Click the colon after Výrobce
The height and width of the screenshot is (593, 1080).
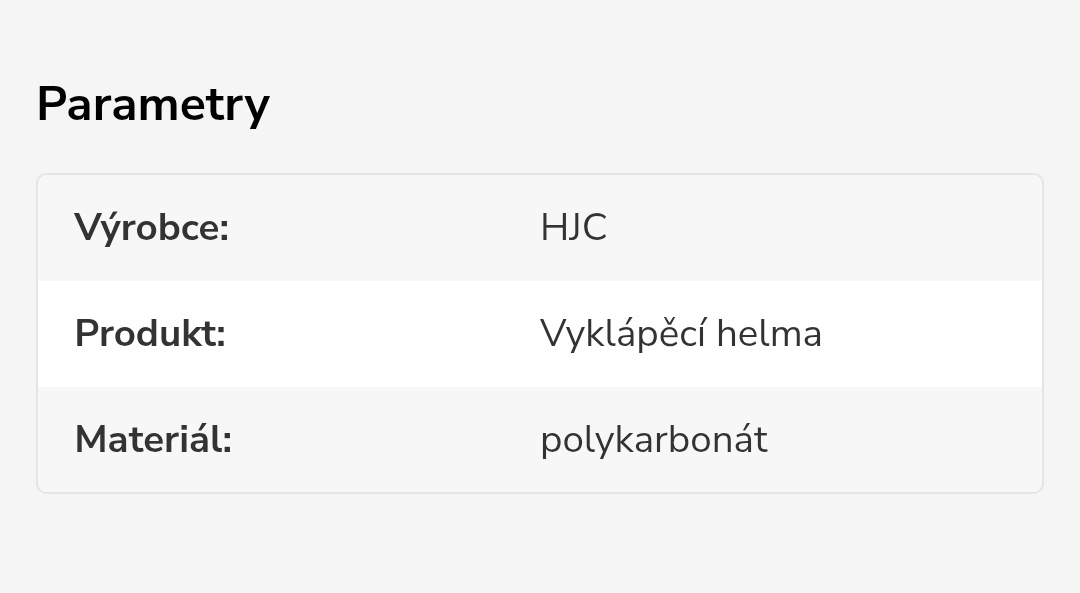tap(225, 232)
